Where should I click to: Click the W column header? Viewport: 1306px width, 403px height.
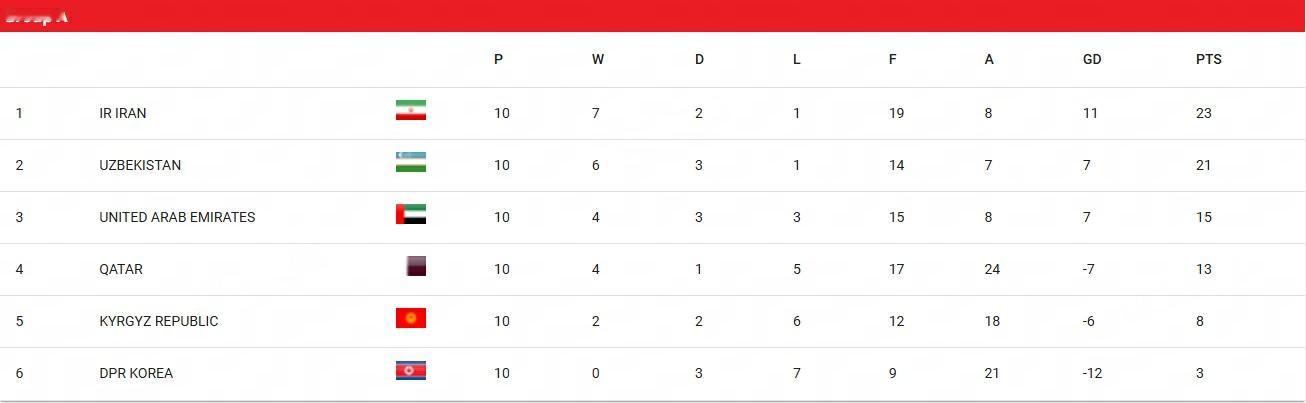tap(598, 59)
